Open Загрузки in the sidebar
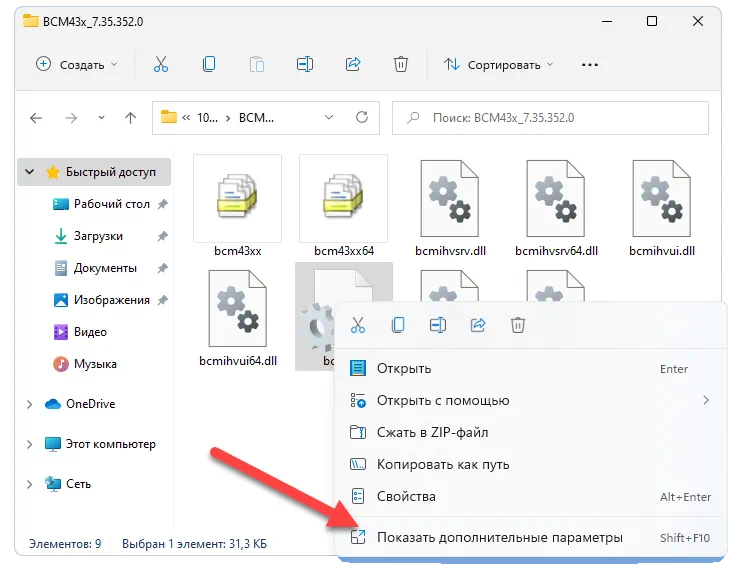 [98, 236]
